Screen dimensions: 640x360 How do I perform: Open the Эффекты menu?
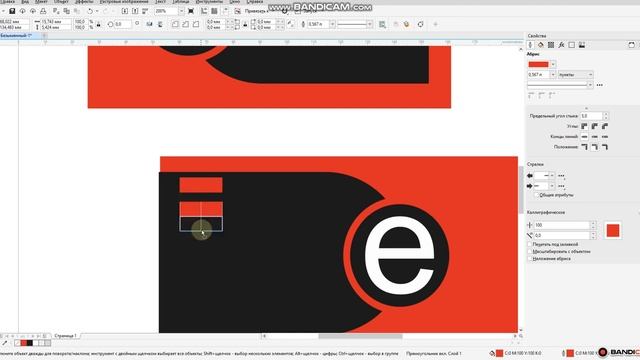click(x=84, y=2)
